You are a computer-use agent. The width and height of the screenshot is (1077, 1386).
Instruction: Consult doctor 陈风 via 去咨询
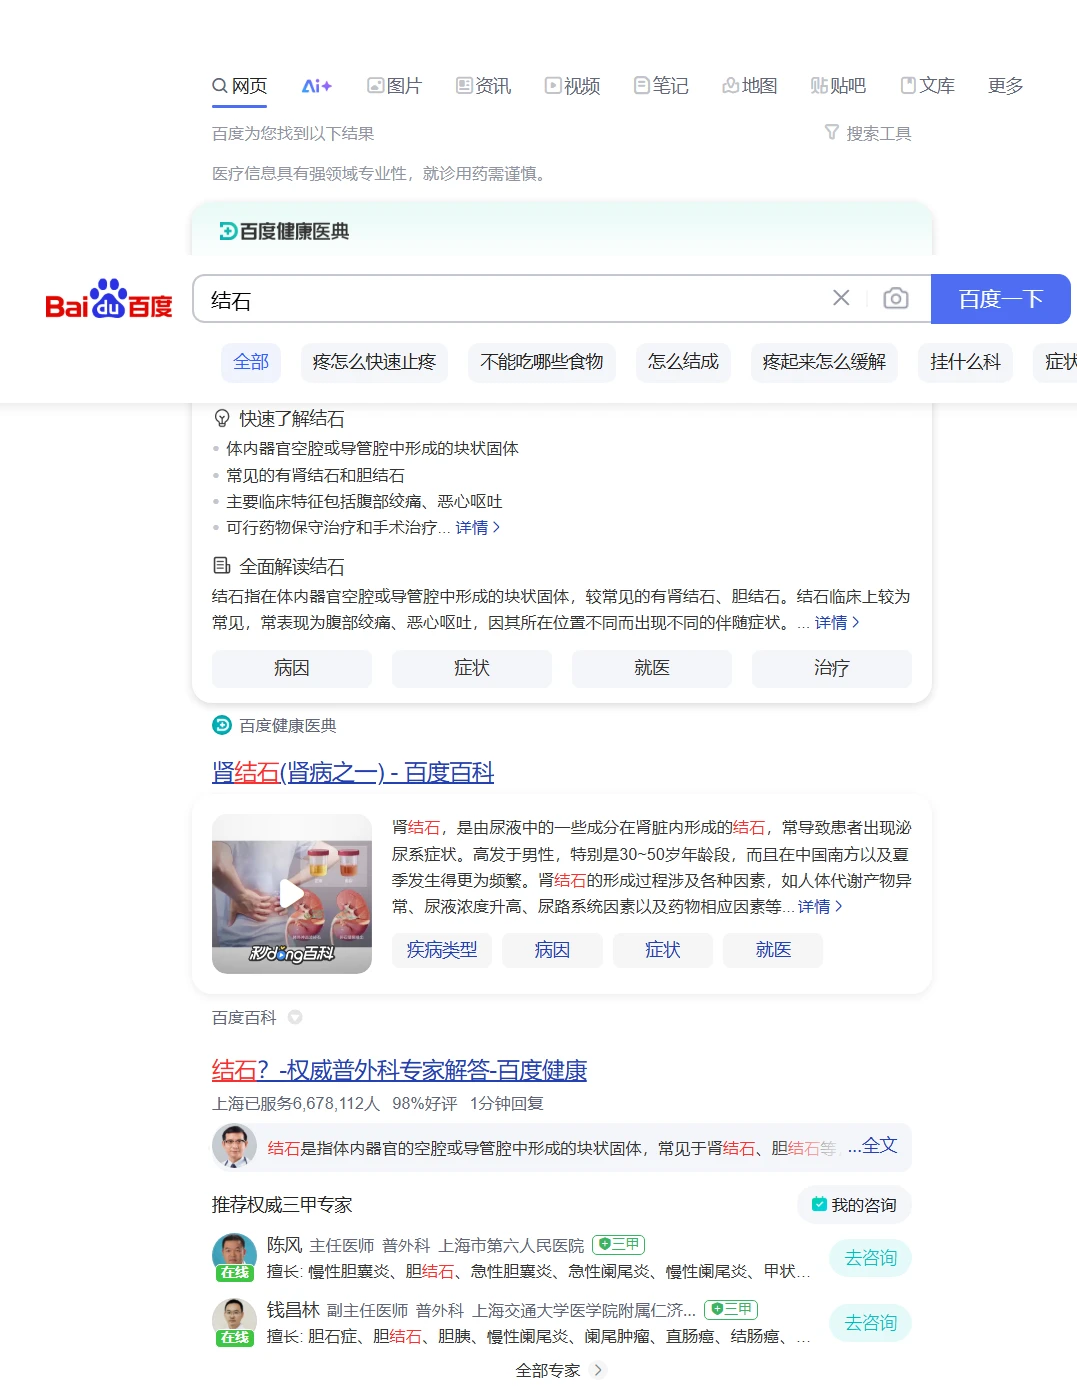point(870,1258)
